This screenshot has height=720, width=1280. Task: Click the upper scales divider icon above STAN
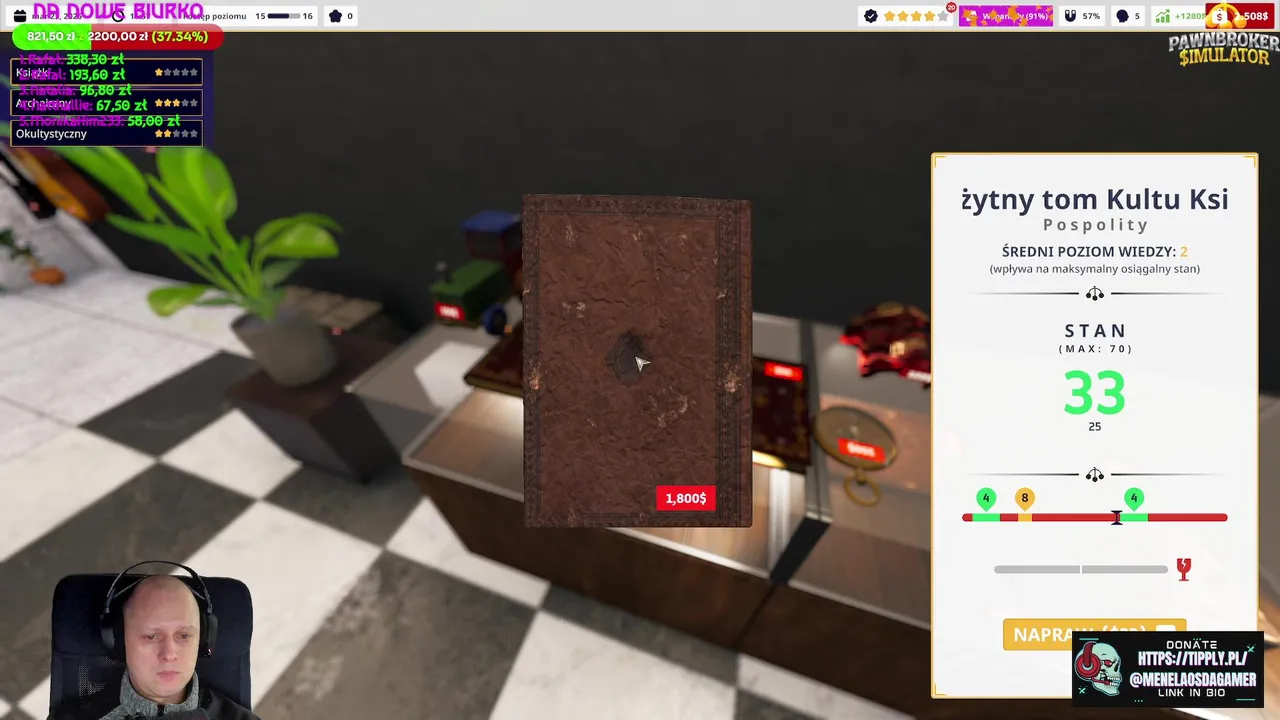pos(1095,294)
